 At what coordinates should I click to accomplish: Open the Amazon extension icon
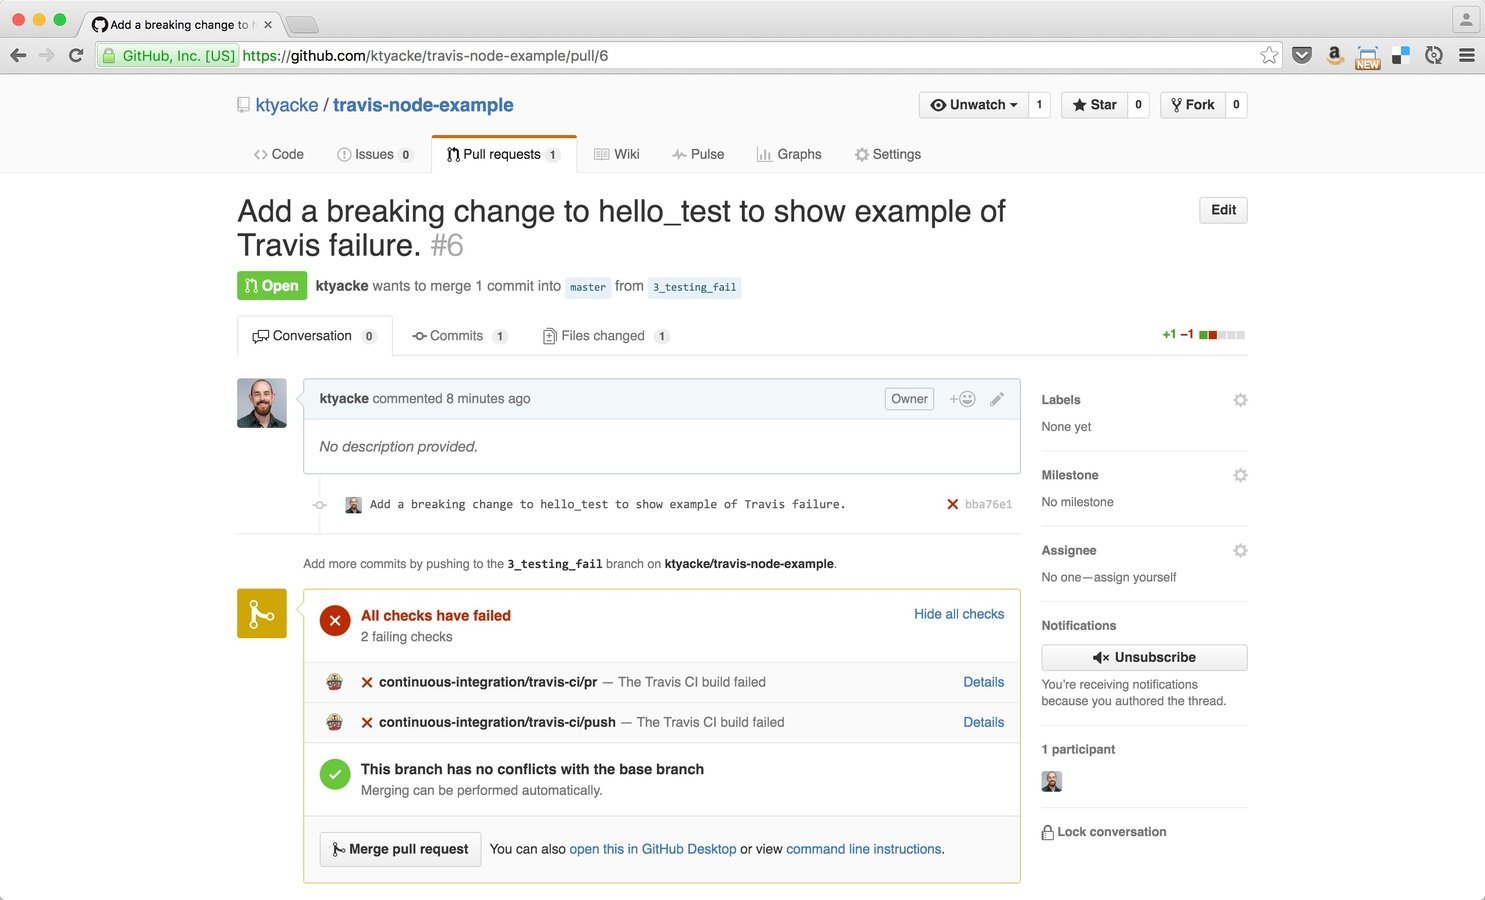pyautogui.click(x=1334, y=56)
